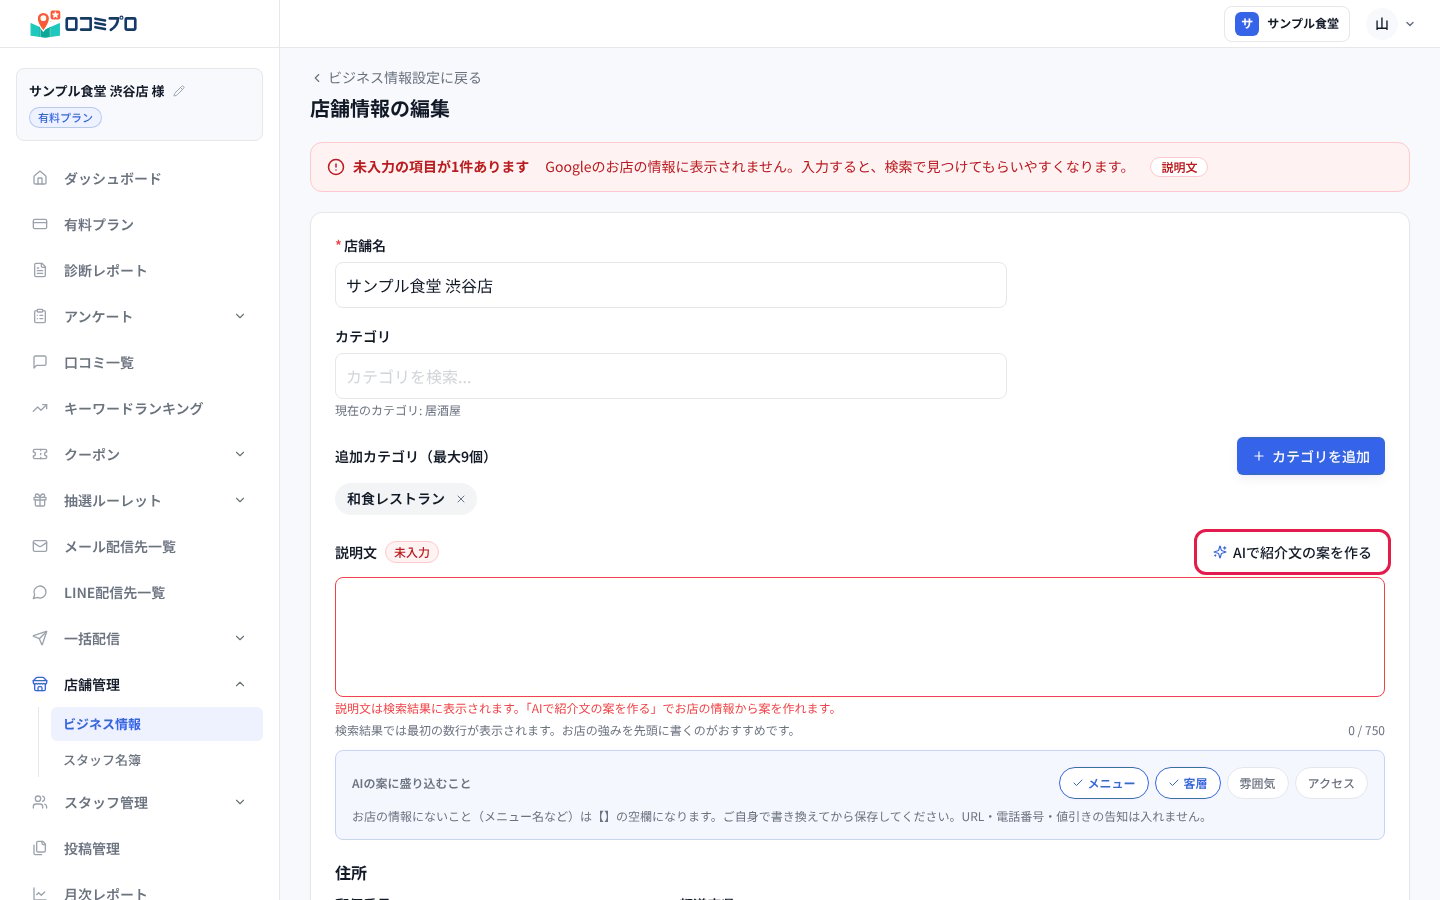Click the カテゴリを検索 search field
Viewport: 1440px width, 900px height.
[x=671, y=376]
